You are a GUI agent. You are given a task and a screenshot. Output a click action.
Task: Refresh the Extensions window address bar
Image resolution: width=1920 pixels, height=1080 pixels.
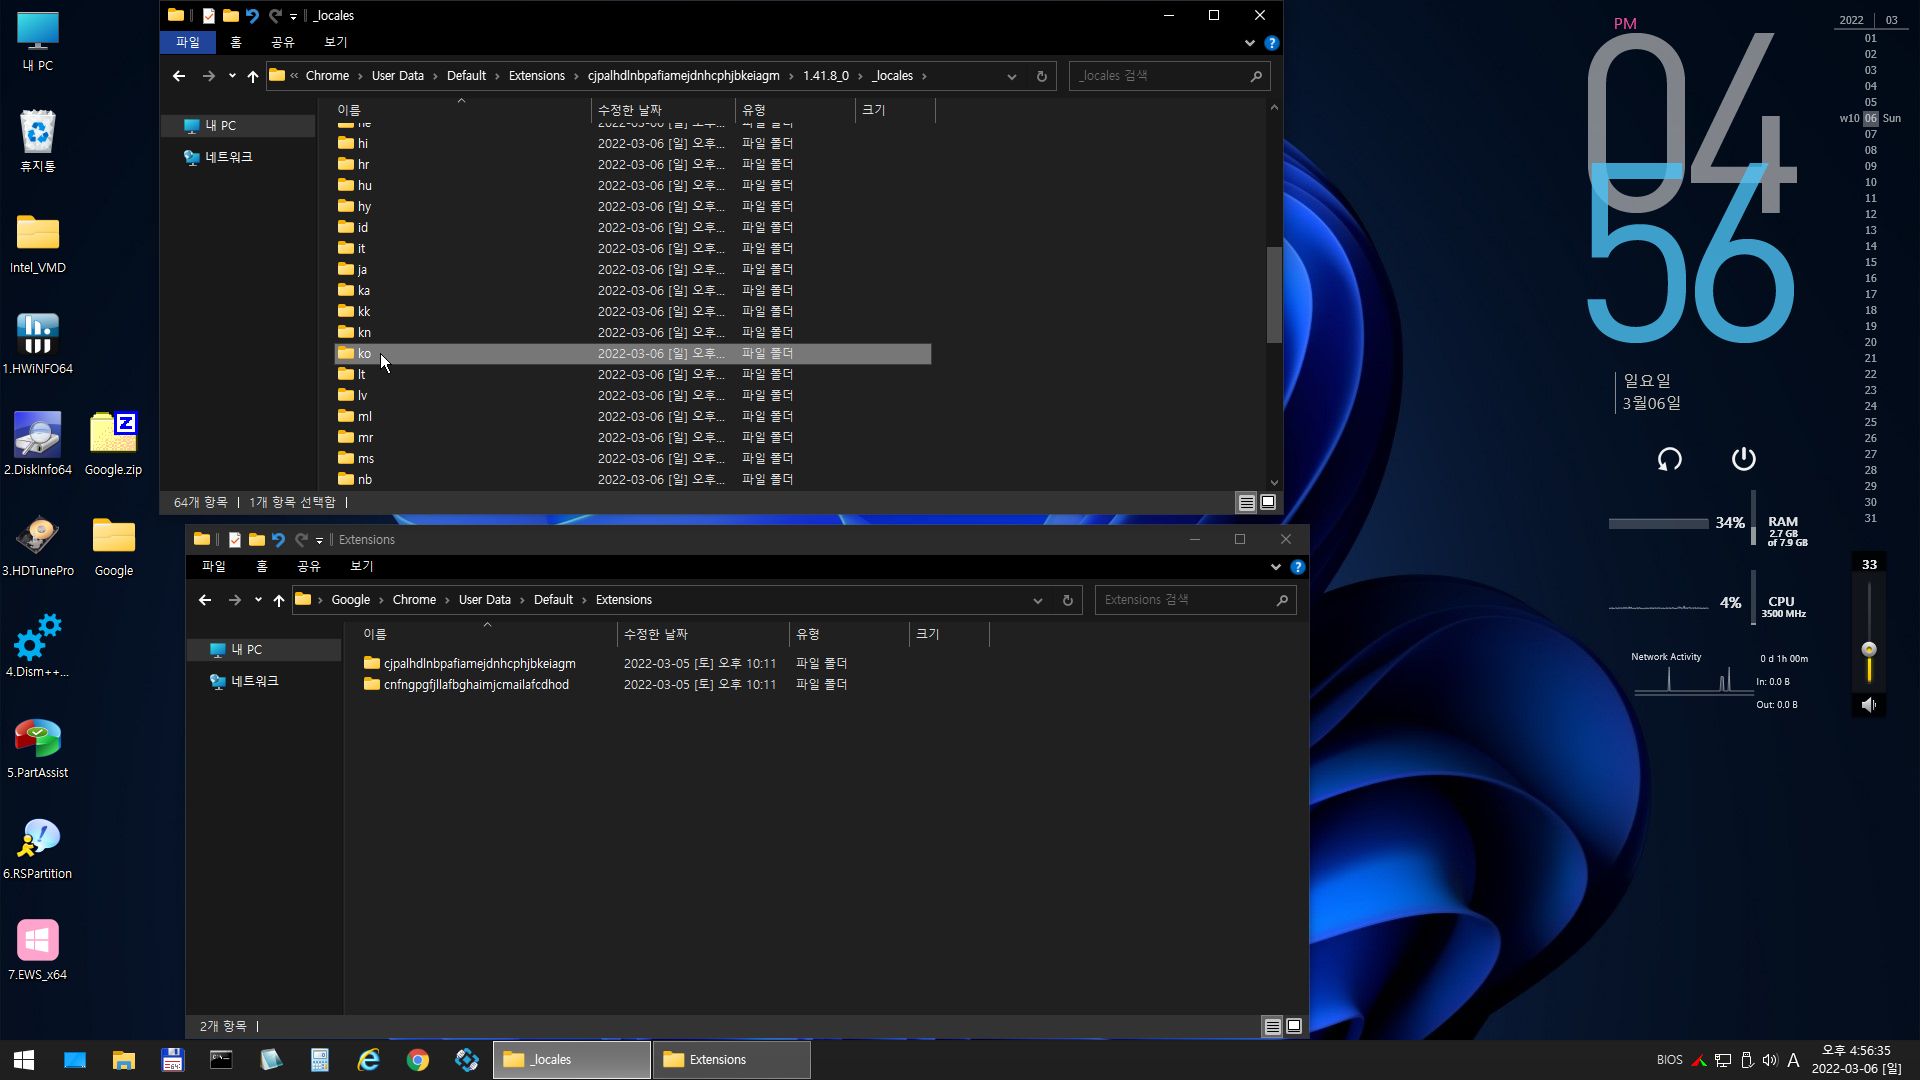pyautogui.click(x=1067, y=600)
